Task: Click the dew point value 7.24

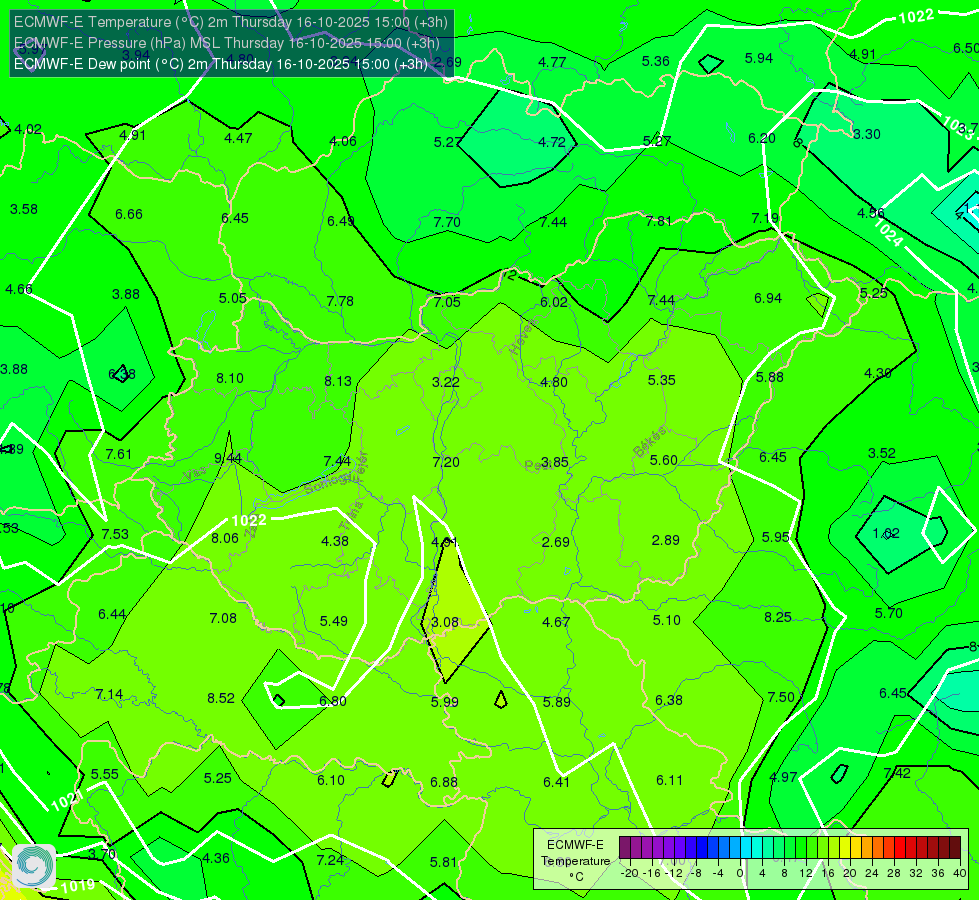Action: coord(330,861)
